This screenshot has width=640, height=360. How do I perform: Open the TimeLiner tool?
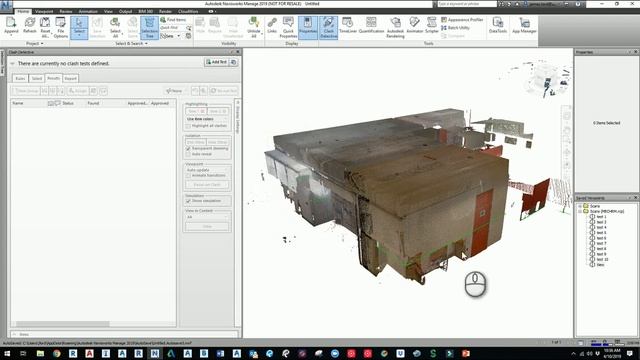(348, 25)
